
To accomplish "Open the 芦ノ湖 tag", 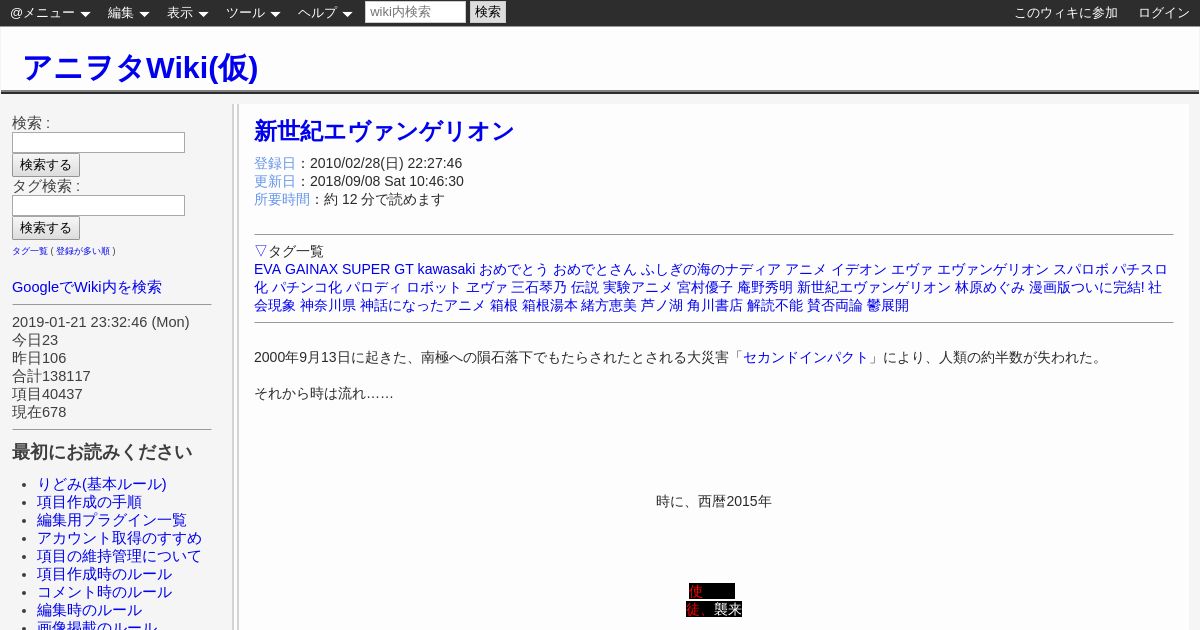I will click(662, 306).
